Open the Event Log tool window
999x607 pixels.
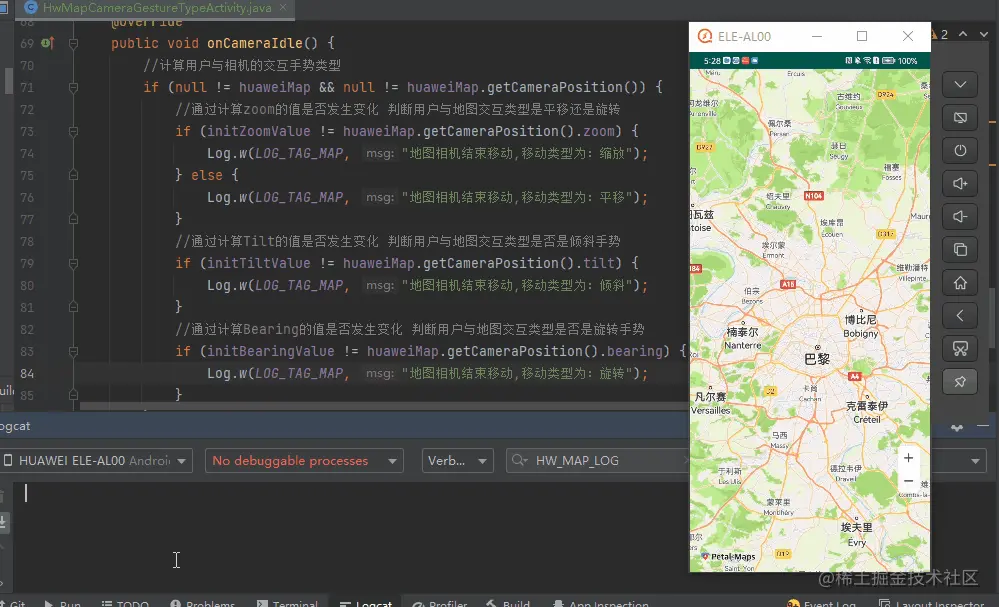coord(822,603)
